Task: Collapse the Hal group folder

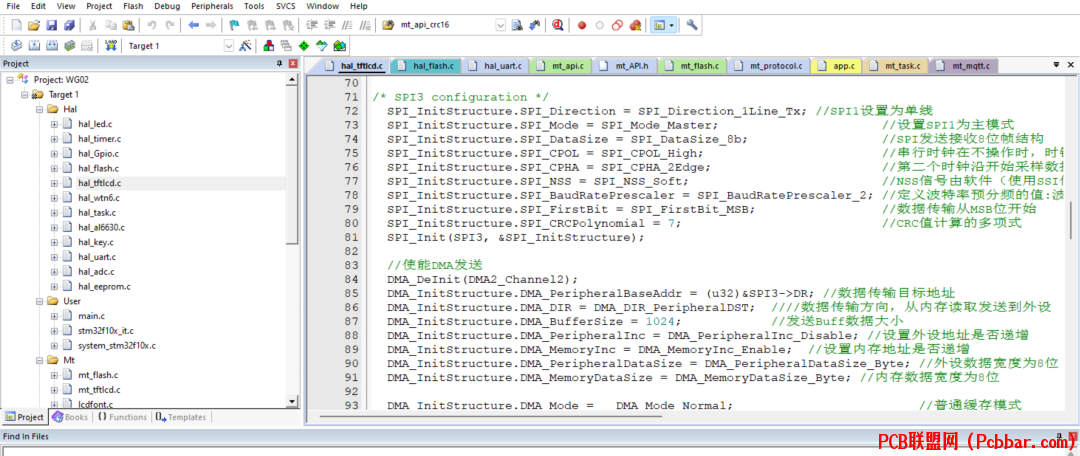Action: (x=39, y=109)
